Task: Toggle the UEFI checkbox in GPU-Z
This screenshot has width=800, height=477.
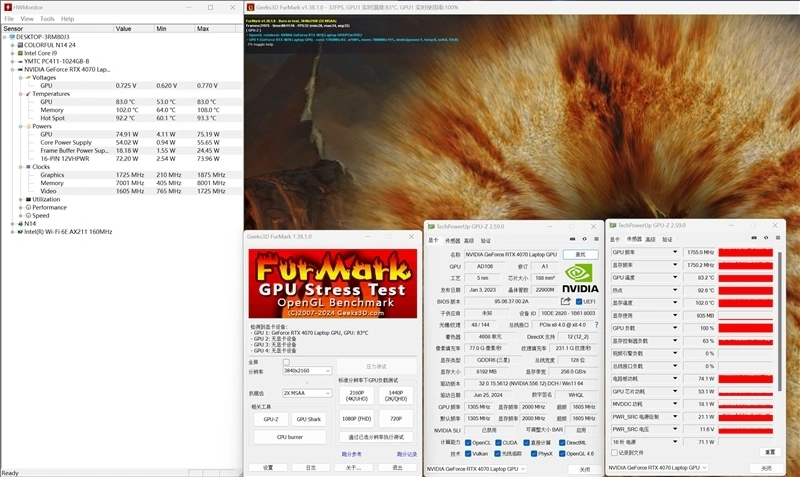Action: point(579,302)
